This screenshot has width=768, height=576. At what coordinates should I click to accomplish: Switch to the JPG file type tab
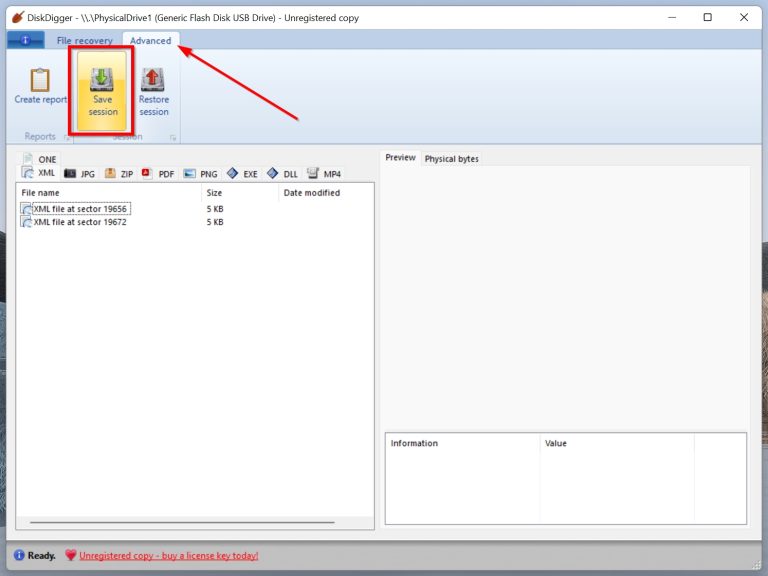(80, 174)
